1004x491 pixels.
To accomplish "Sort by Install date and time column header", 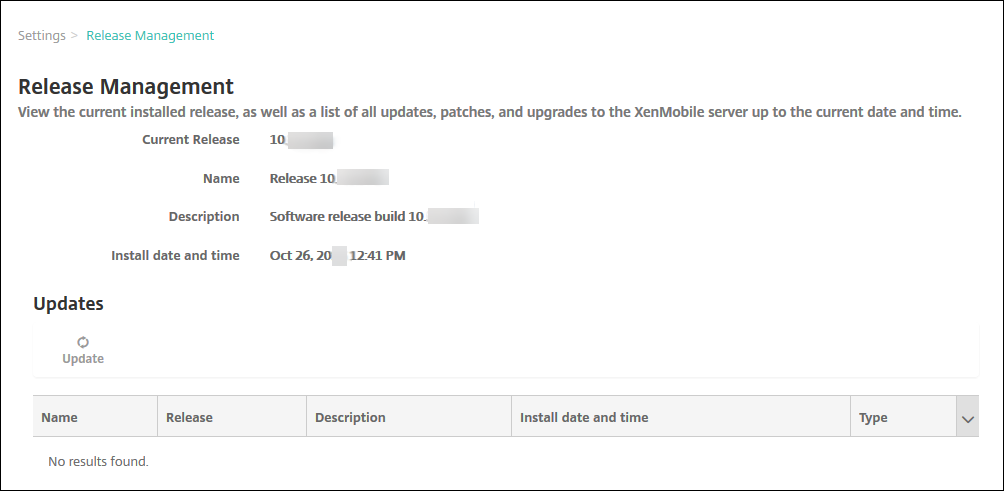I will click(584, 417).
